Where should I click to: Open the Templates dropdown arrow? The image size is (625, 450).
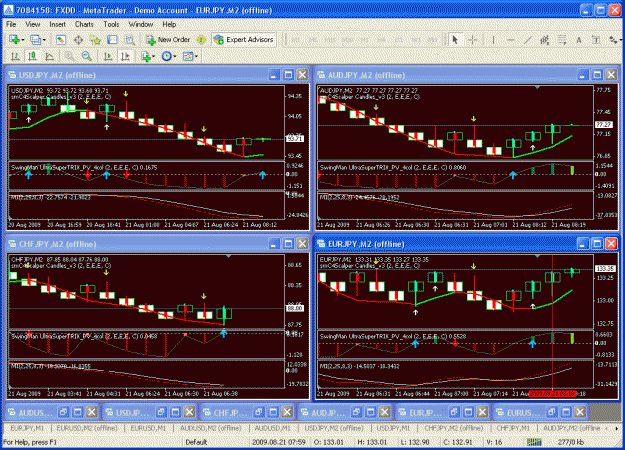click(196, 57)
